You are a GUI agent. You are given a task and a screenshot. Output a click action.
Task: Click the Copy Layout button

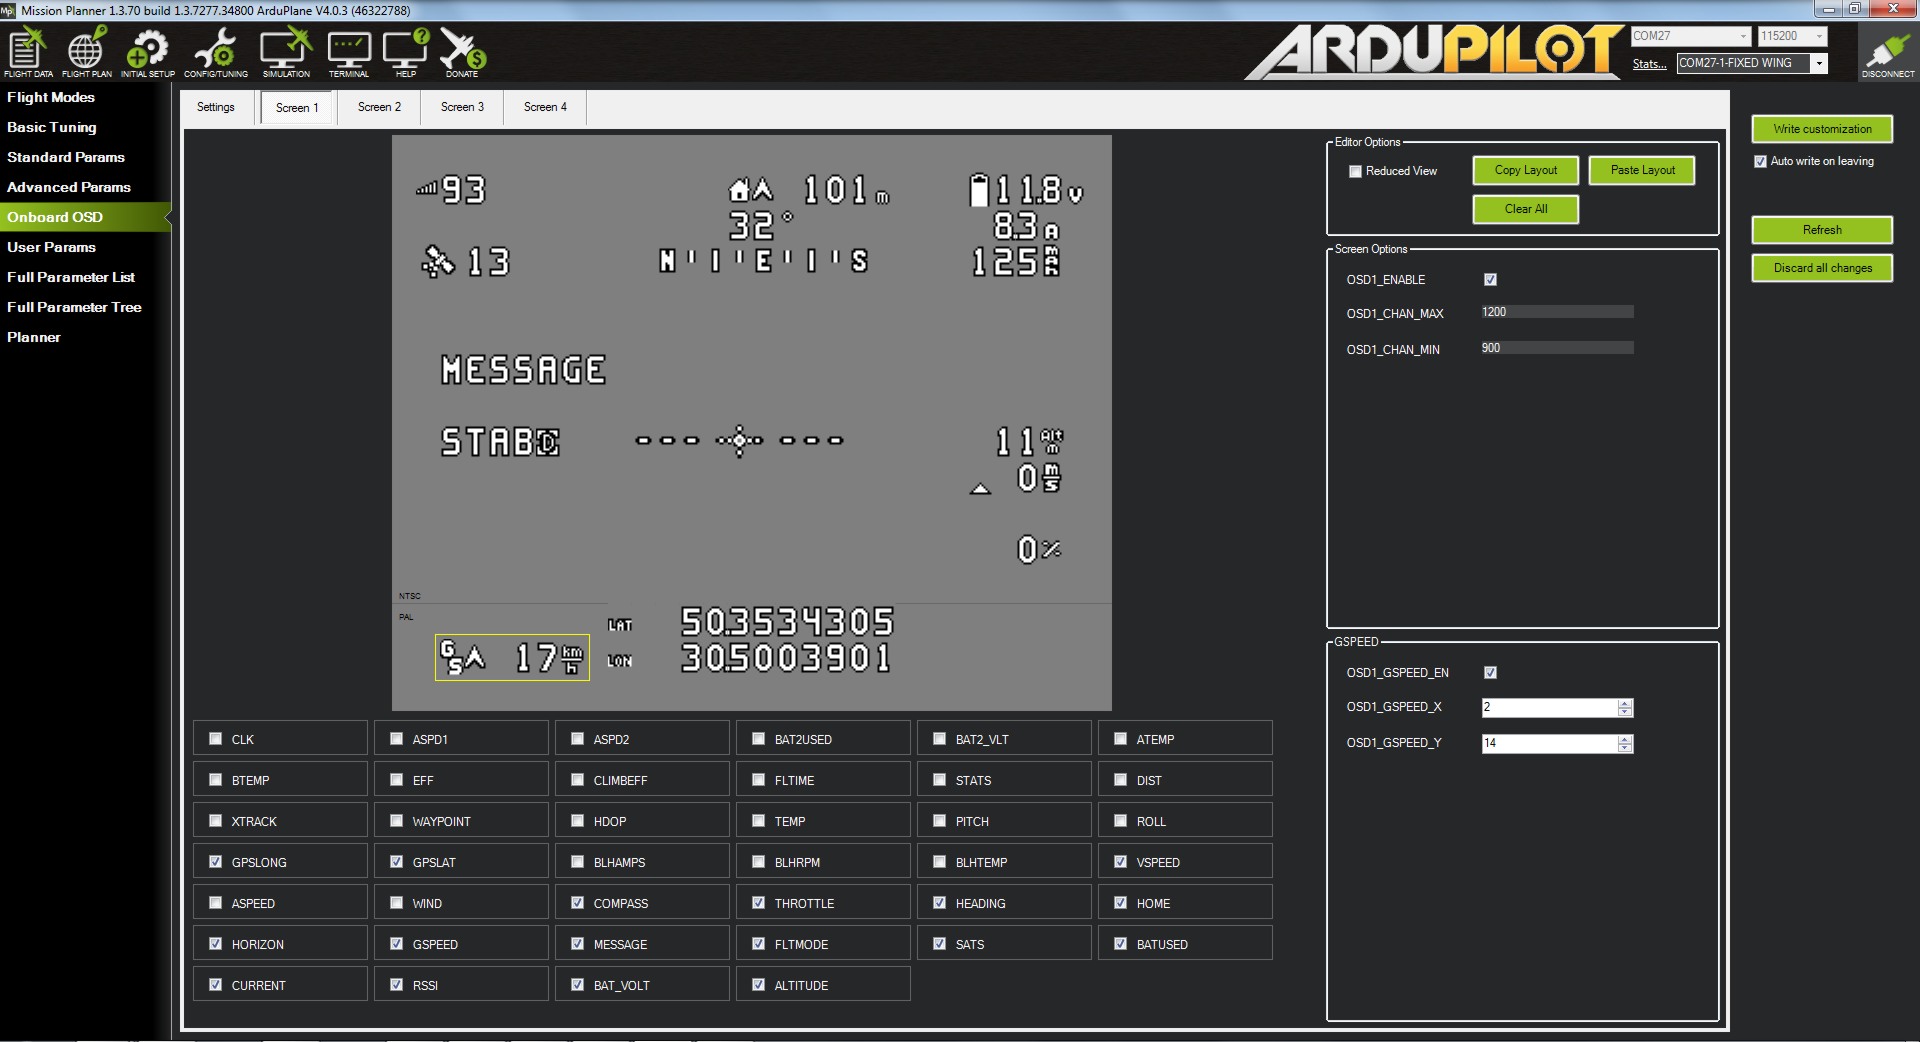coord(1525,170)
